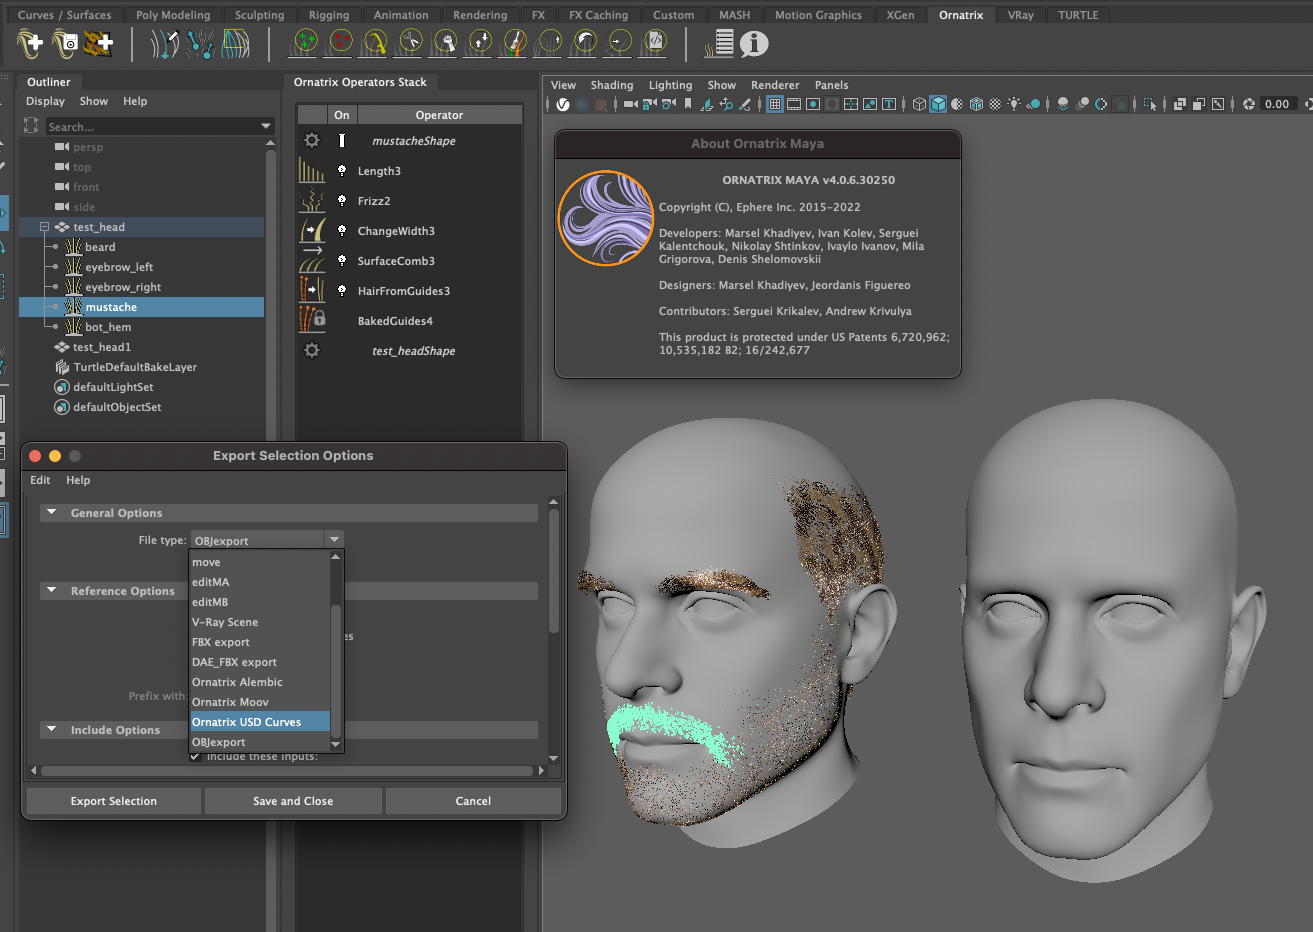
Task: Disable the HairFromGuides3 operator lightbulb
Action: pos(342,291)
